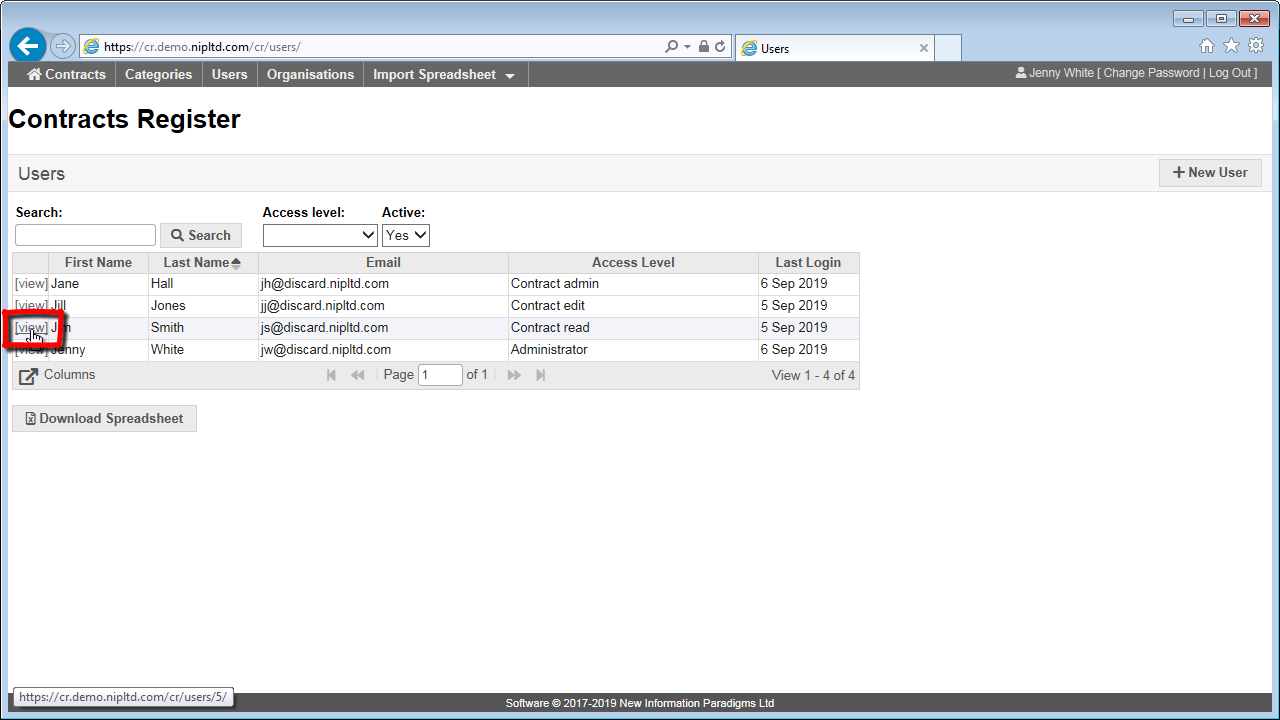Open the Change Password link

coord(1151,73)
